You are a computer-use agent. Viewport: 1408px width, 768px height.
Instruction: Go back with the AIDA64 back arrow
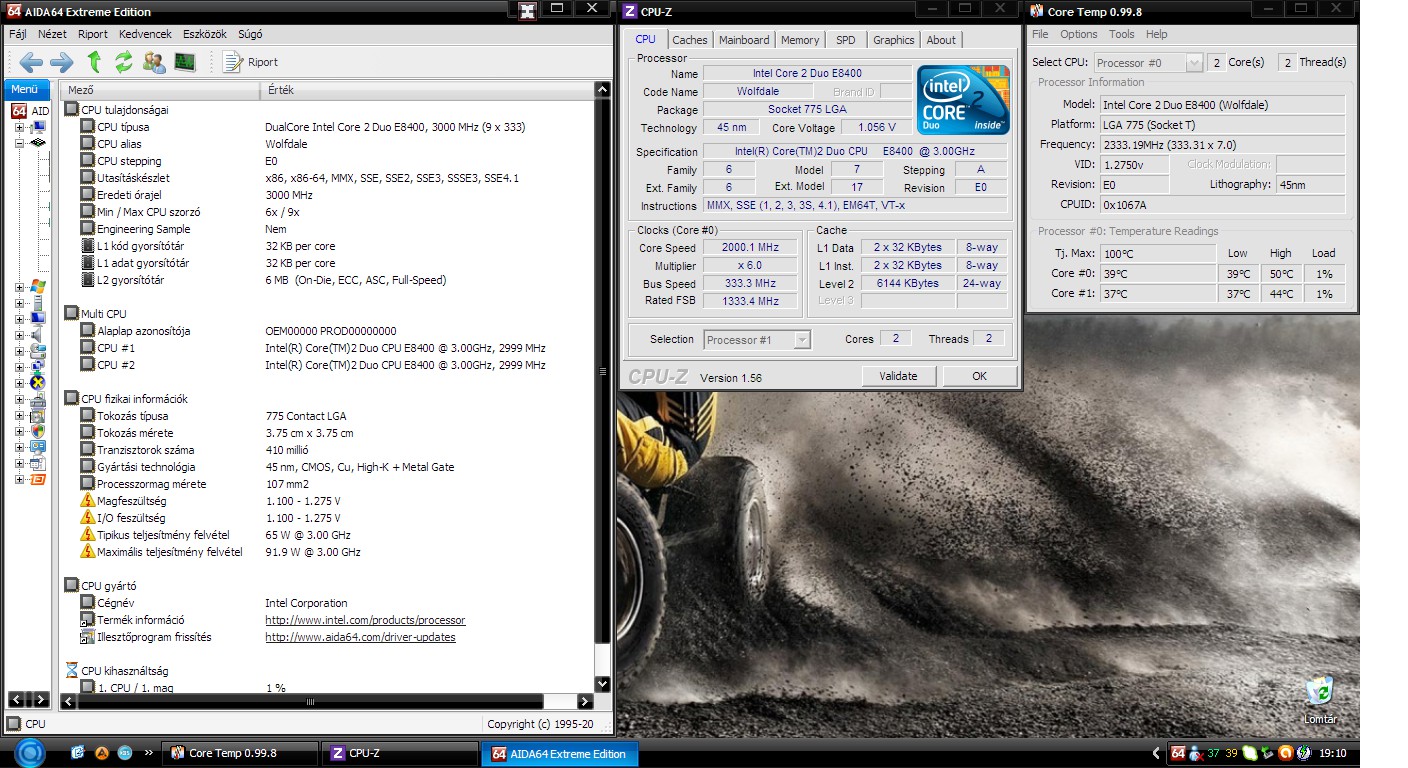tap(31, 62)
